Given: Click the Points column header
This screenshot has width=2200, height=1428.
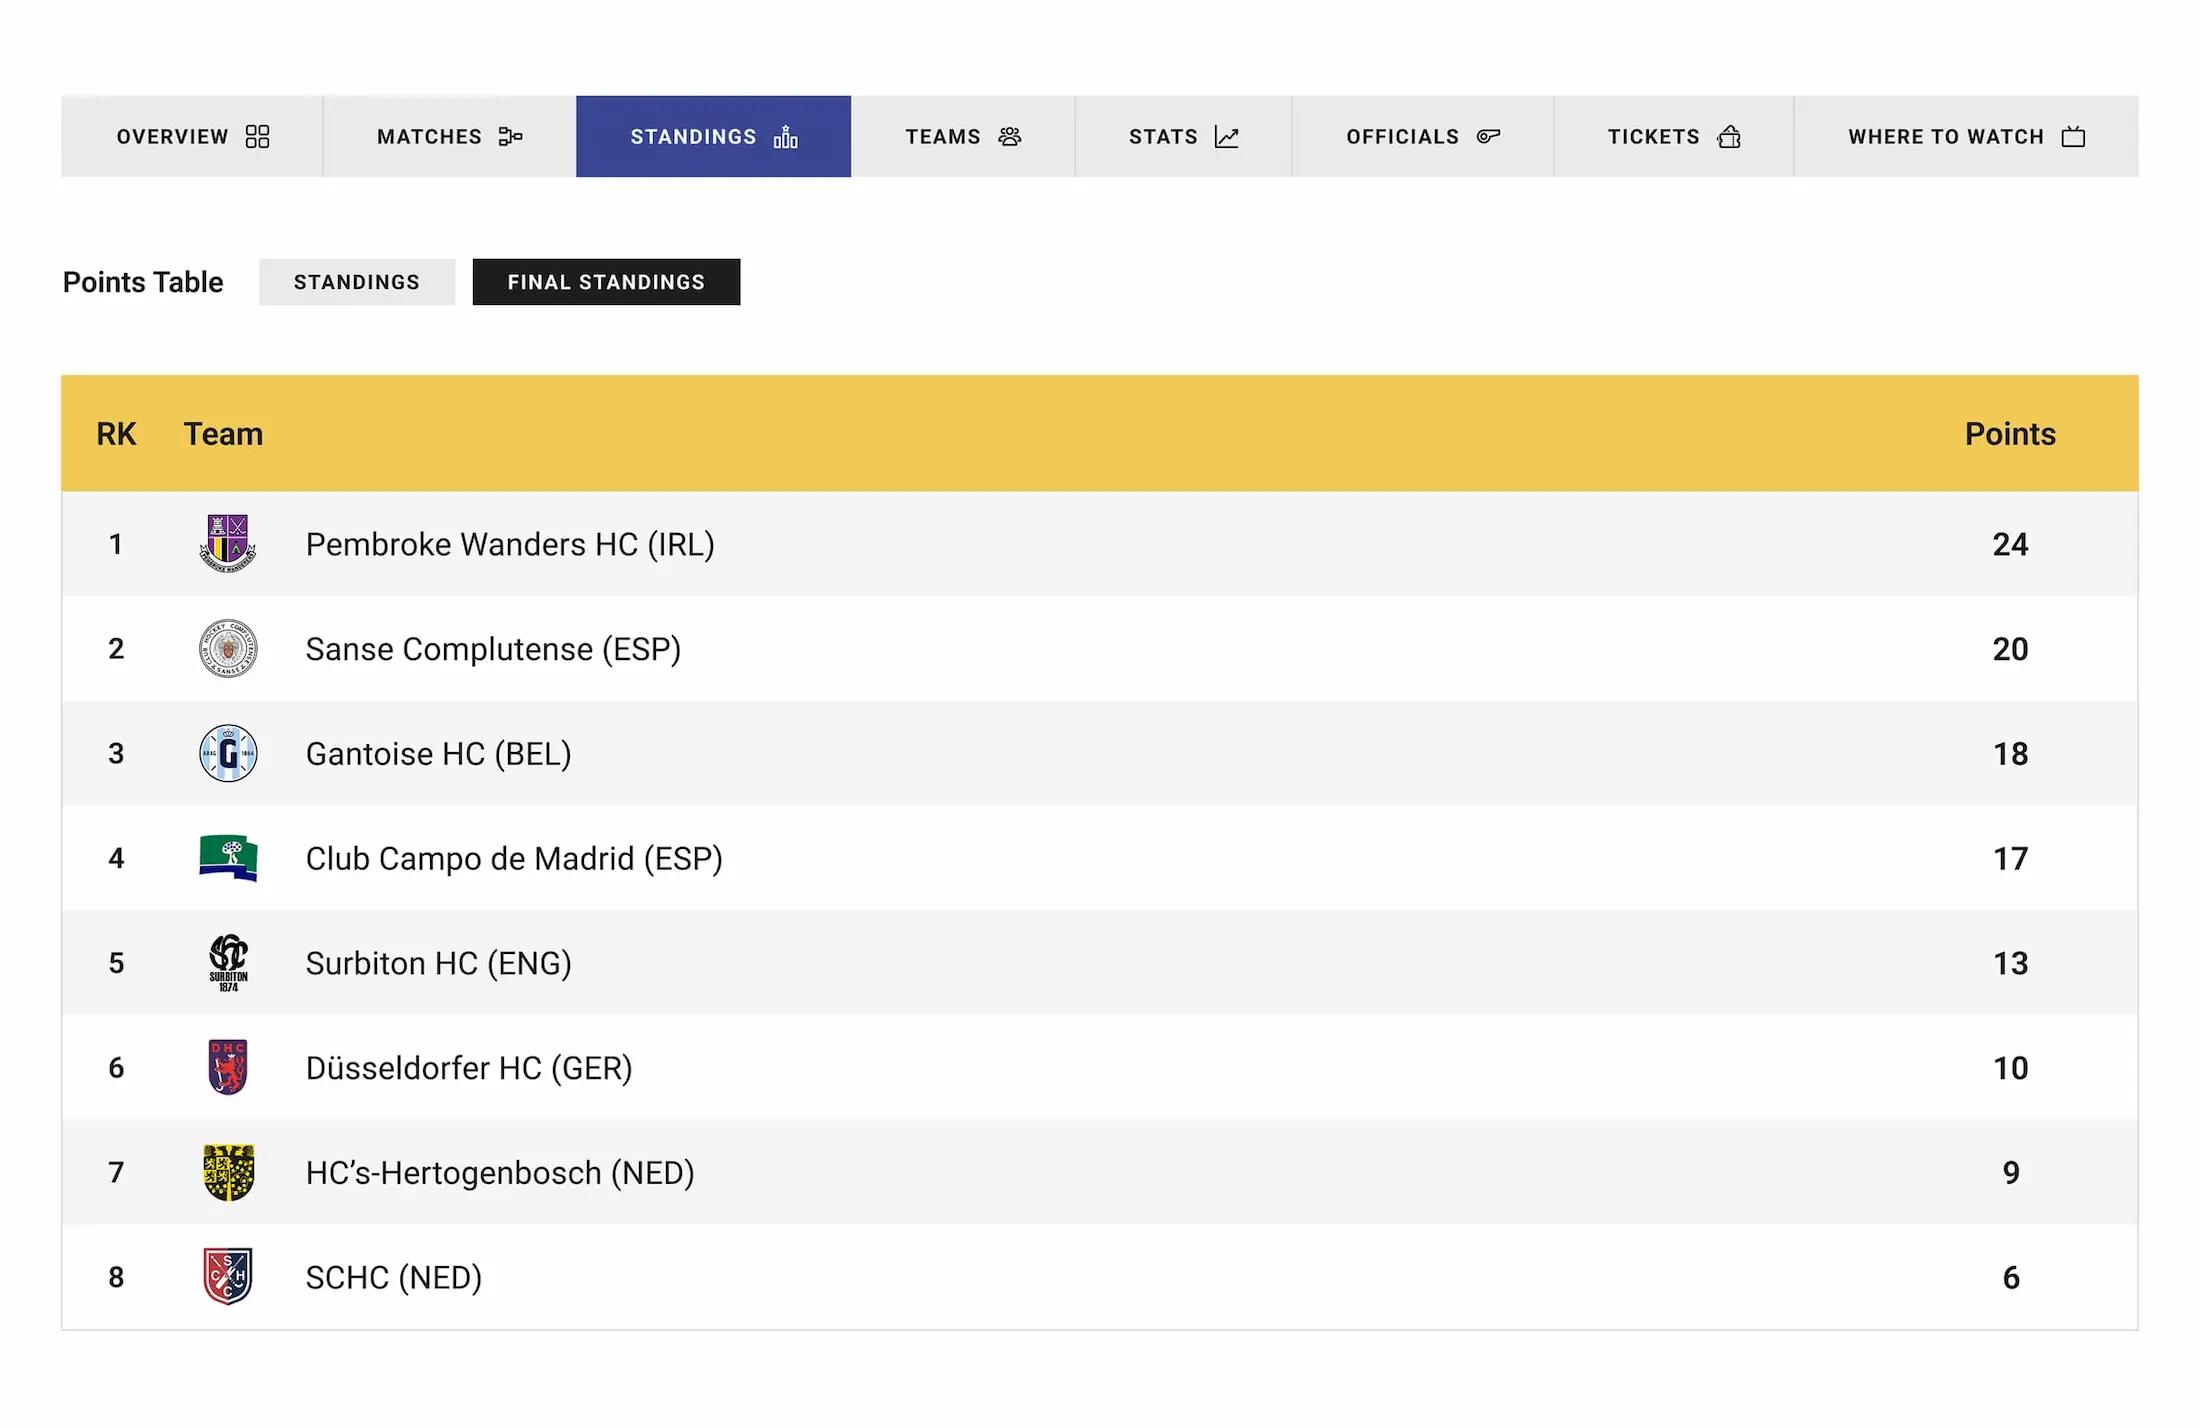Looking at the screenshot, I should (2009, 434).
